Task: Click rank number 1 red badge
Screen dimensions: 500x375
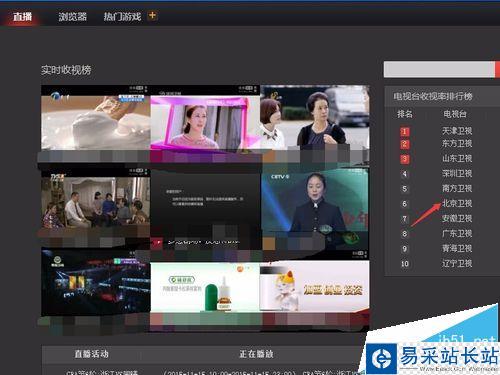Action: pyautogui.click(x=405, y=131)
